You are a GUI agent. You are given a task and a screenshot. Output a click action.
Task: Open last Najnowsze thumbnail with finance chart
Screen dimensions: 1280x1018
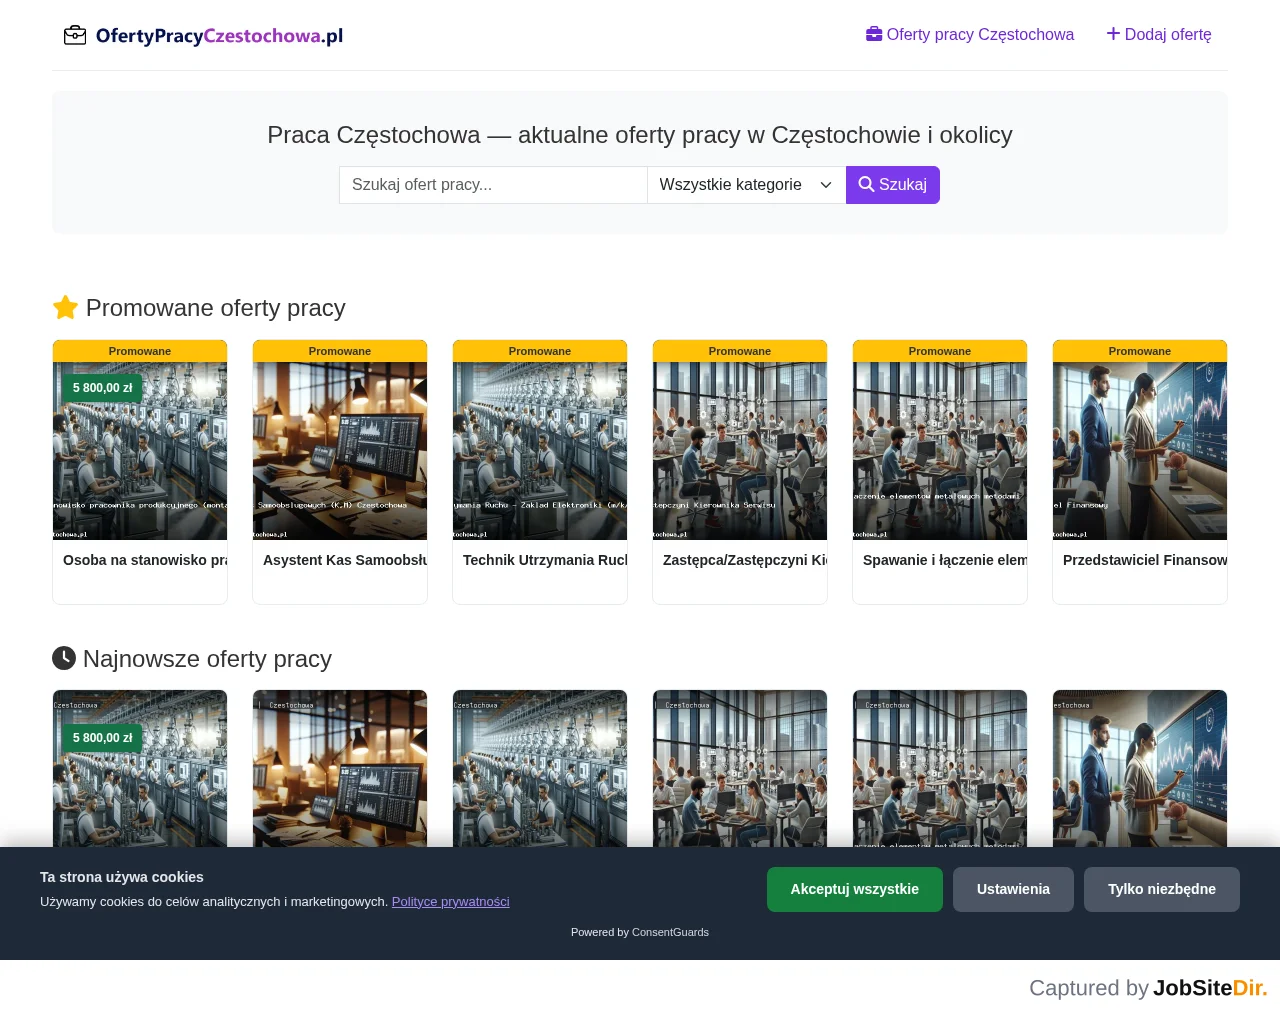pos(1140,768)
